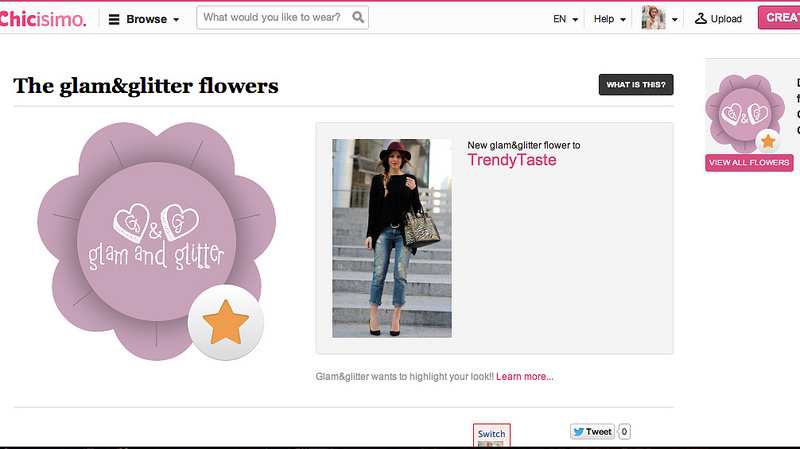
Task: Click the Switch button
Action: [x=491, y=434]
